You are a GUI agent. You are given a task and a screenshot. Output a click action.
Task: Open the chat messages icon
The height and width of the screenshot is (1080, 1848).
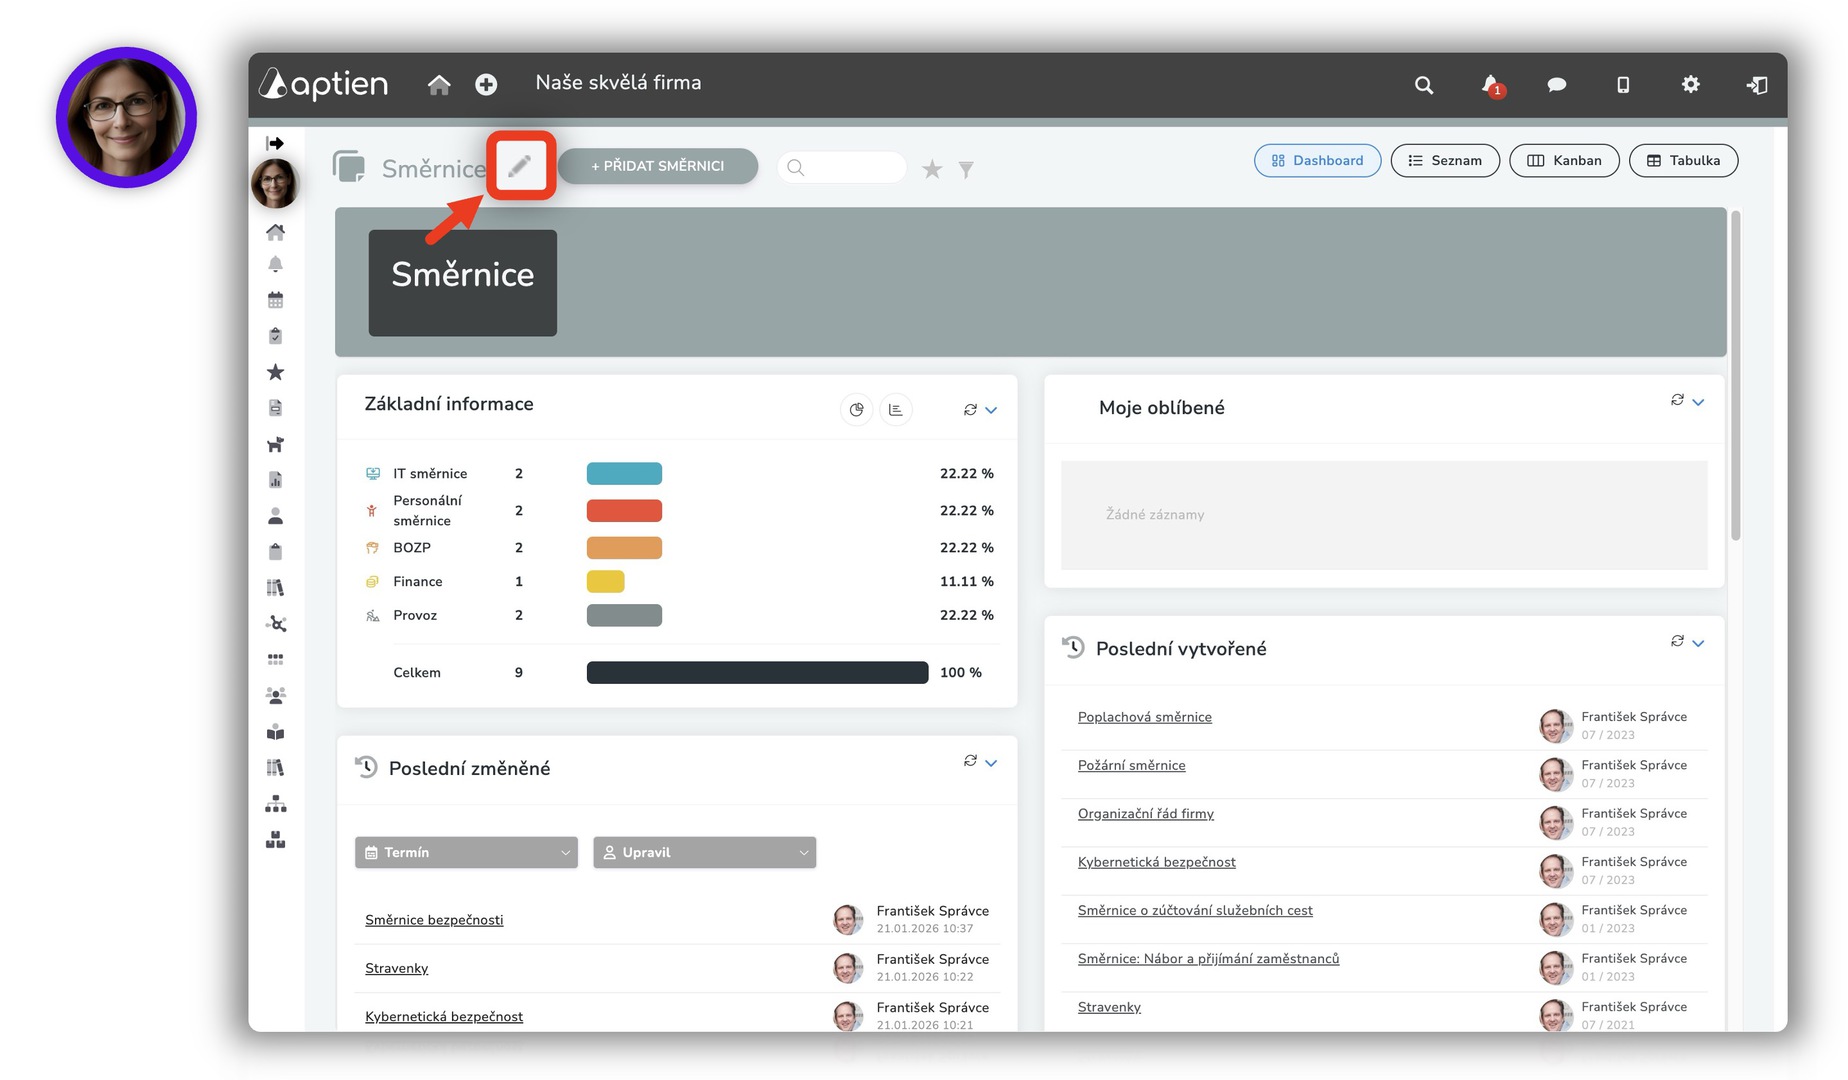click(x=1556, y=85)
